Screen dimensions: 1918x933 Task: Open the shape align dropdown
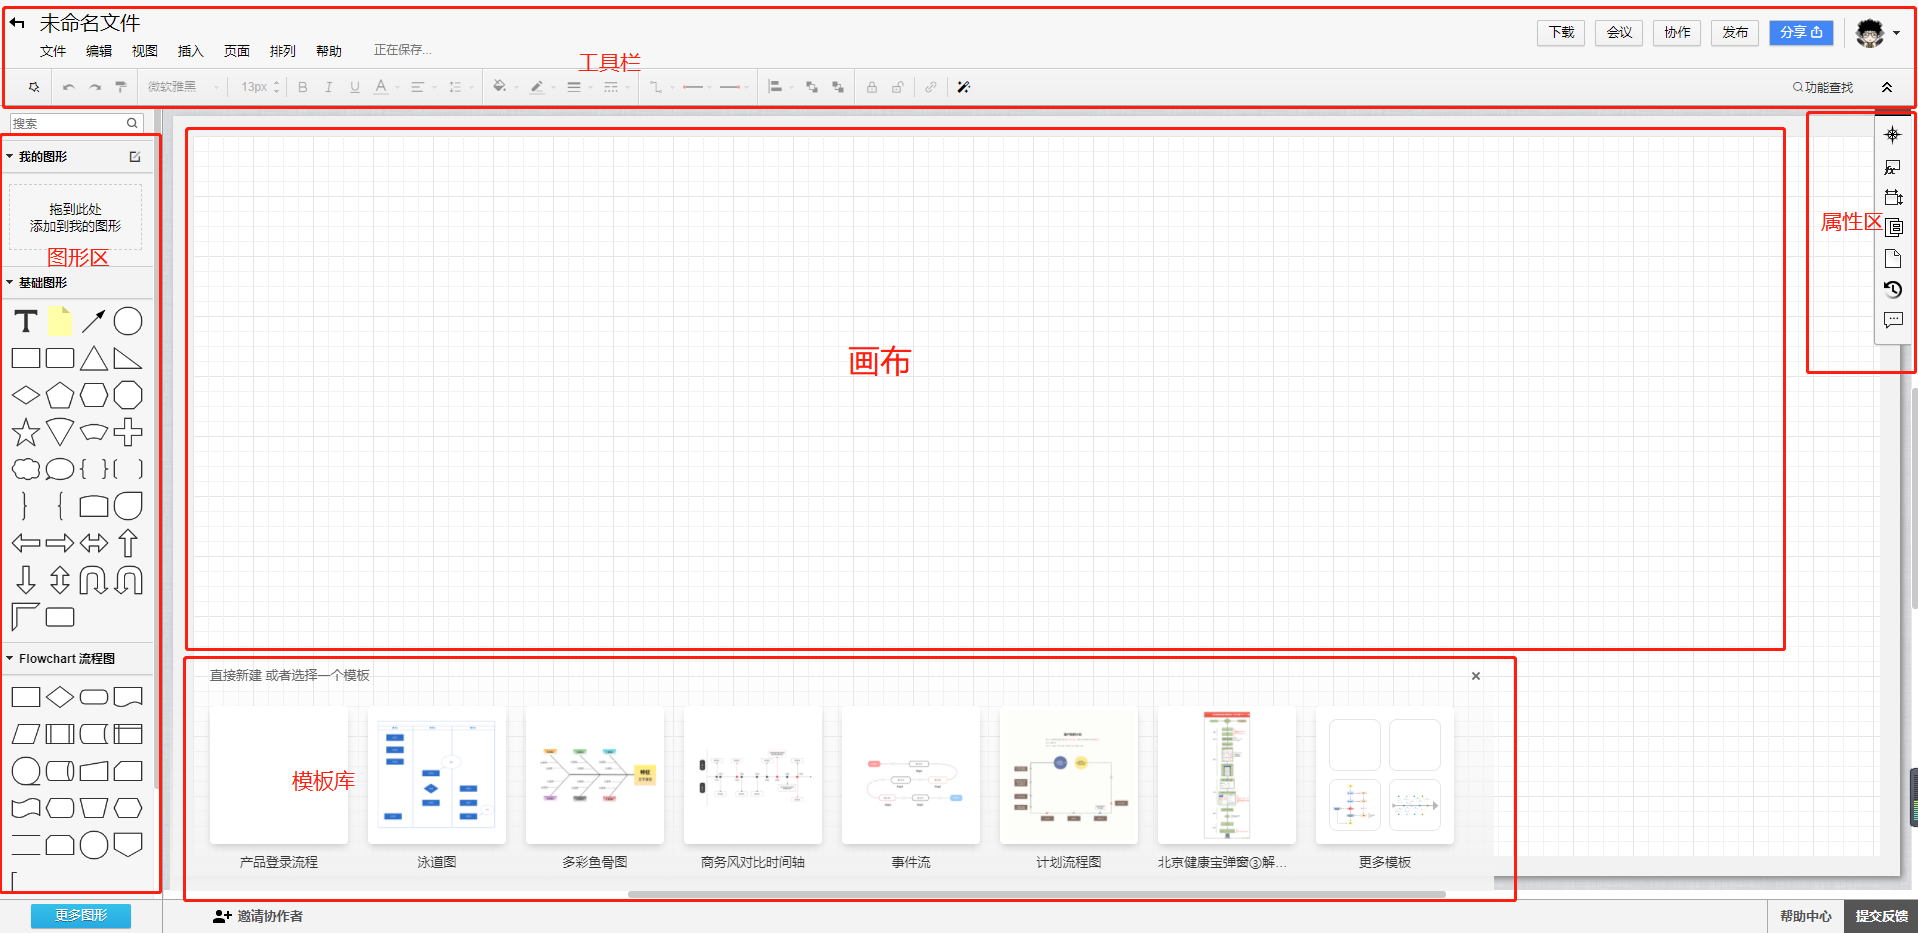[x=780, y=87]
